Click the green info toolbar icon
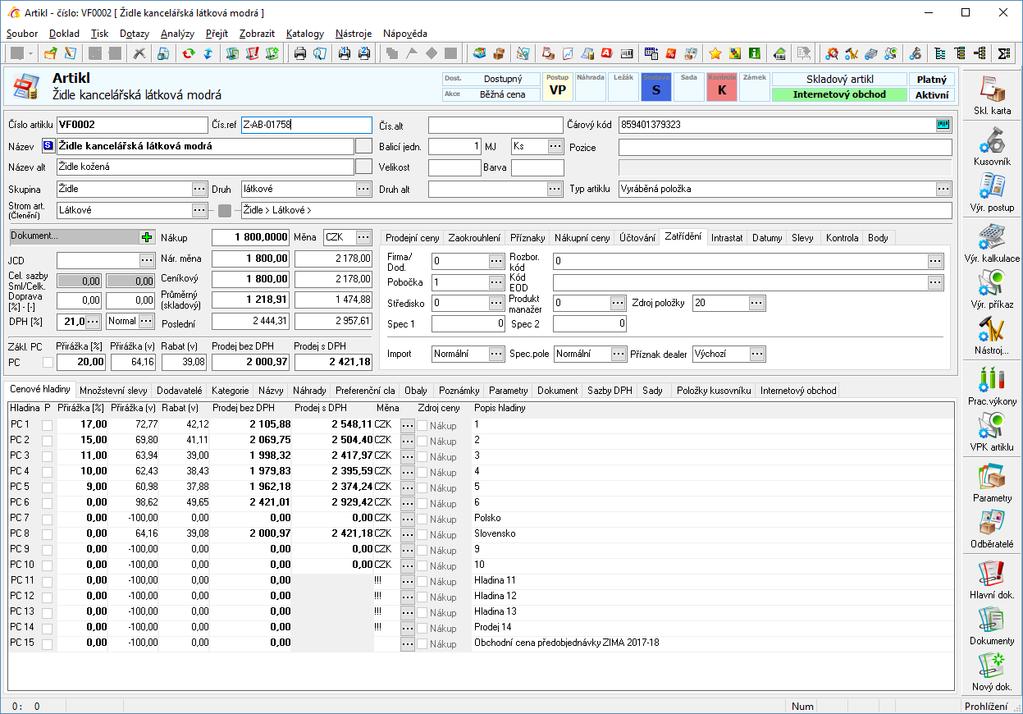This screenshot has height=714, width=1023. (x=754, y=54)
